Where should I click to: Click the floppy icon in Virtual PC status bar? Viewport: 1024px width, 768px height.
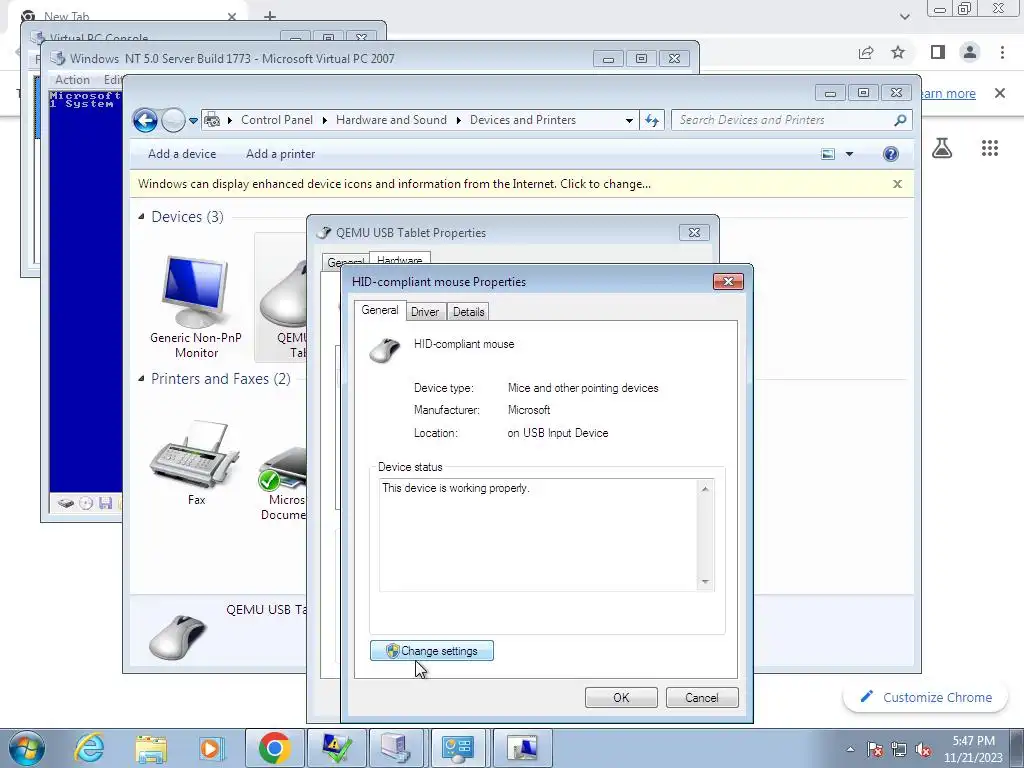(x=106, y=503)
